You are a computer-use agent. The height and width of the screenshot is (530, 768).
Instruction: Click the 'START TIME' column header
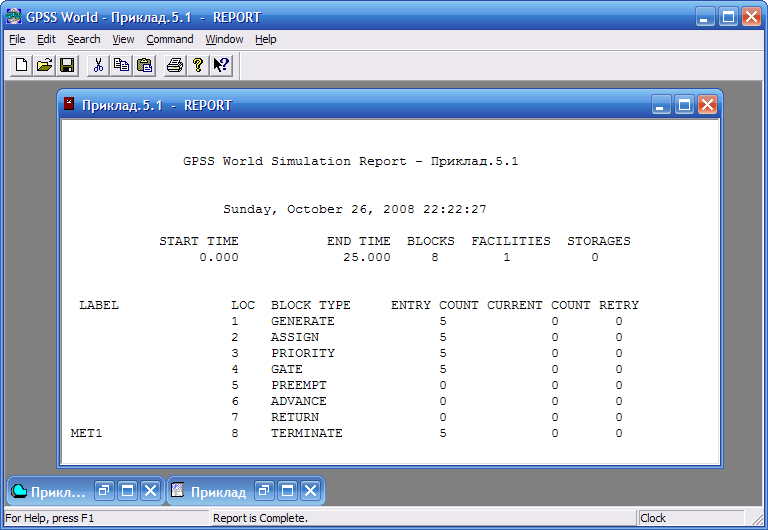pos(198,241)
